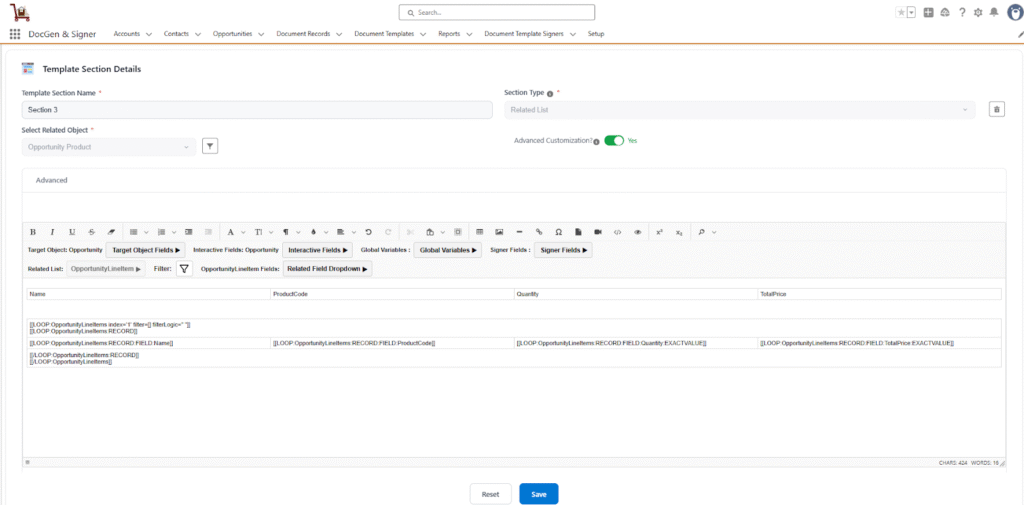
Task: Click the underline formatting icon
Action: pos(72,231)
